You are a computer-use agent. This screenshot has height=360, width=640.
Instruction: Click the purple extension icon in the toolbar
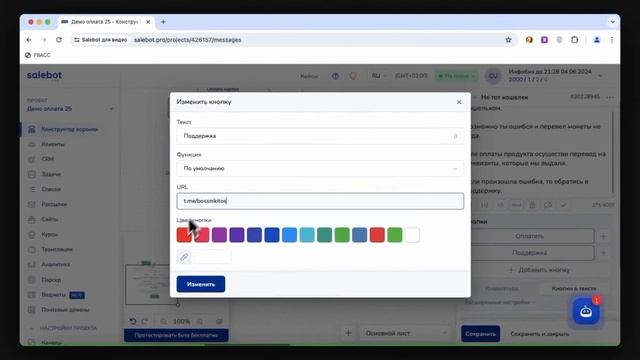(544, 40)
